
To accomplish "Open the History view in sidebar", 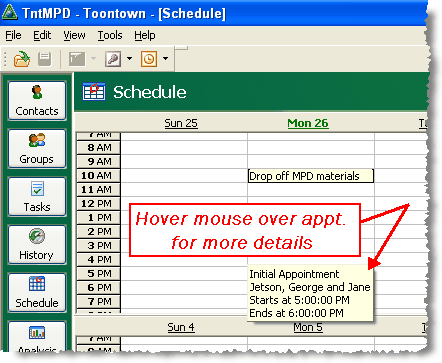I will pyautogui.click(x=37, y=245).
